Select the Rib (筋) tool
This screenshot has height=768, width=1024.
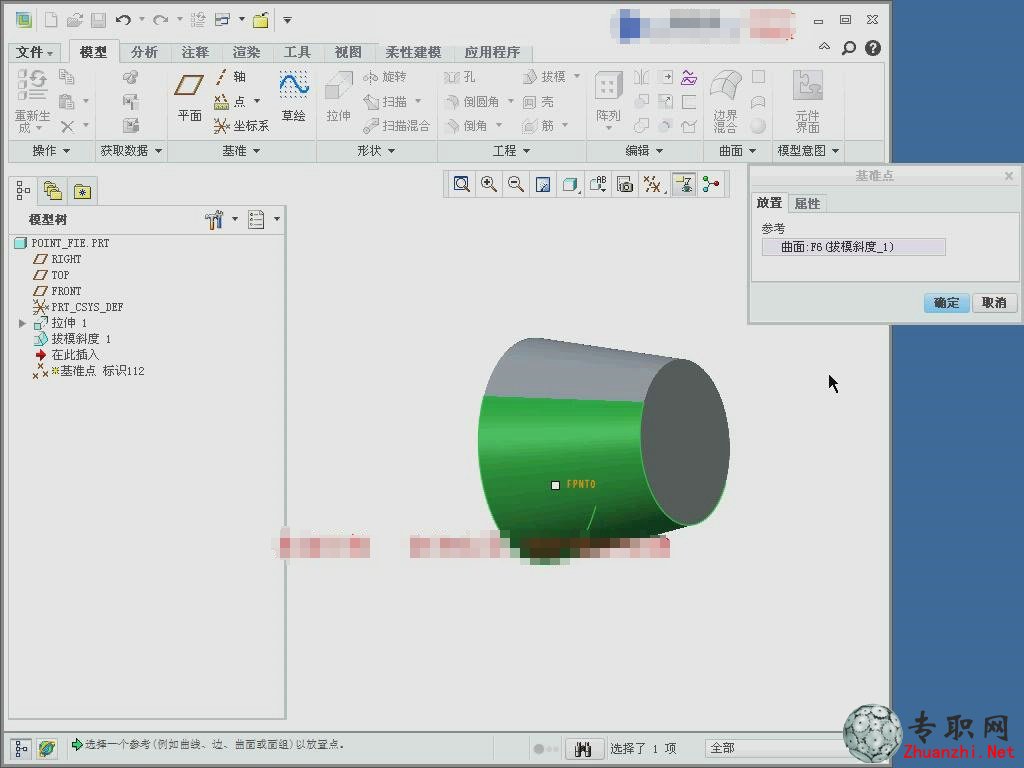point(538,125)
